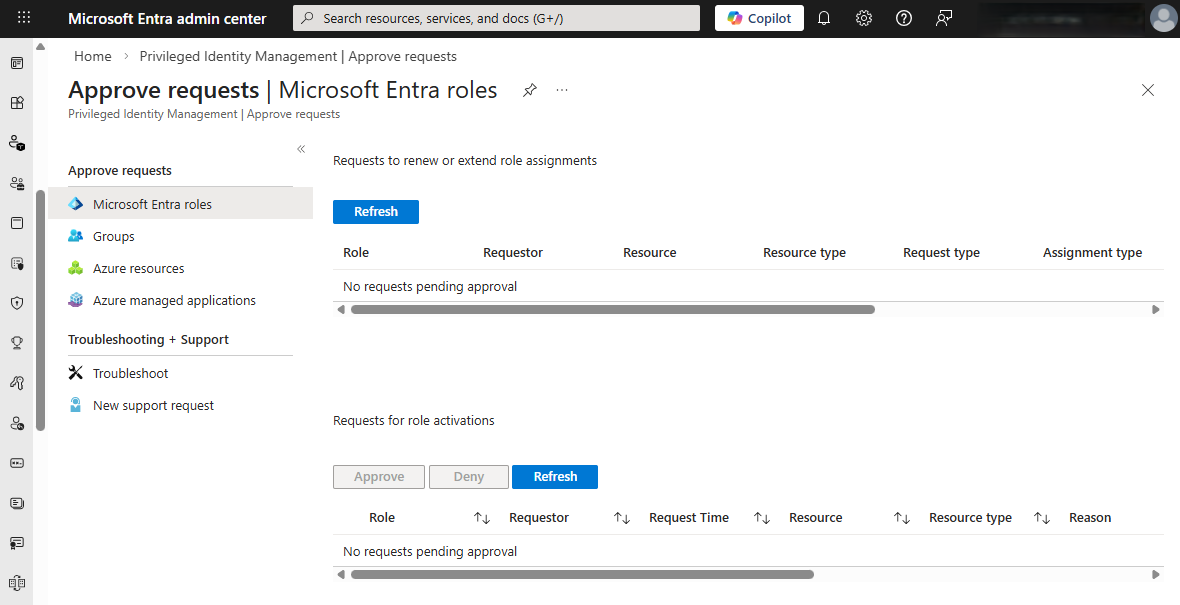Click the Azure managed applications icon
This screenshot has height=605, width=1180.
point(75,300)
